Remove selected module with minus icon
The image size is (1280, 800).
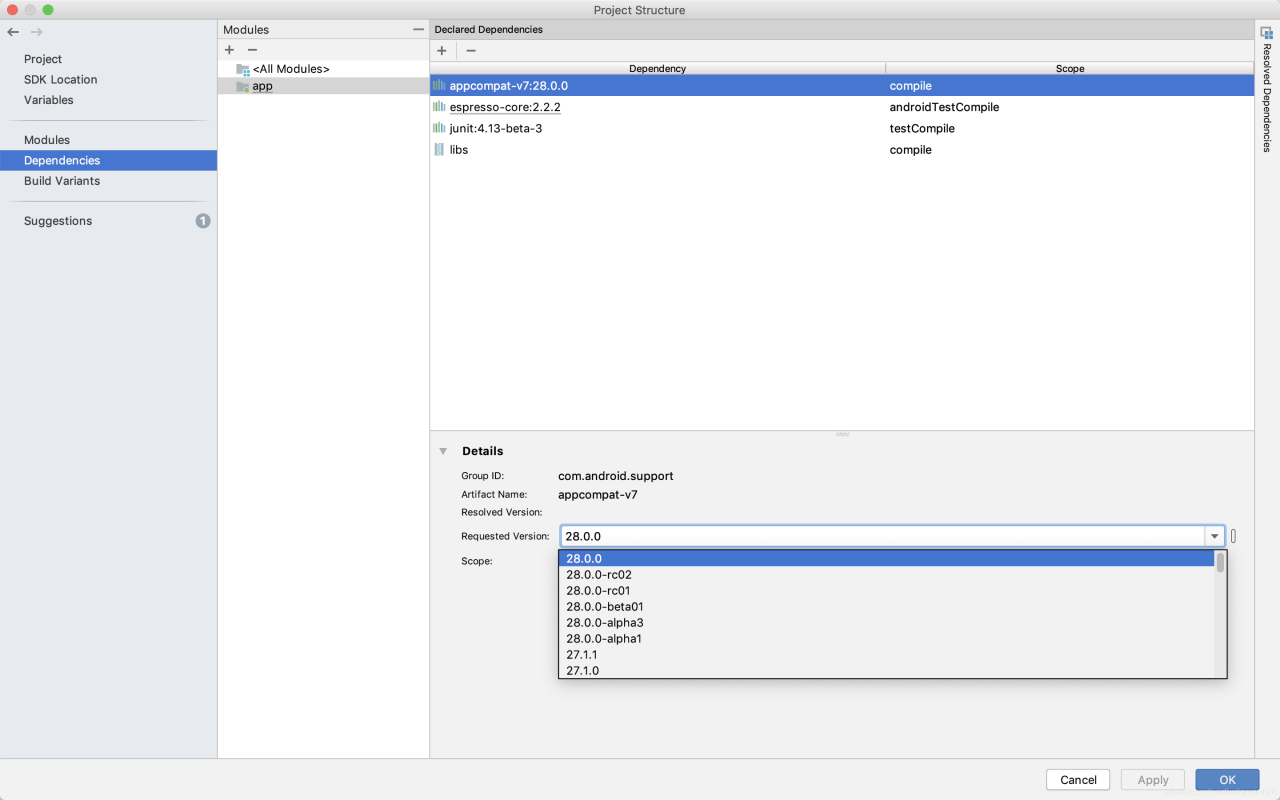[x=252, y=50]
